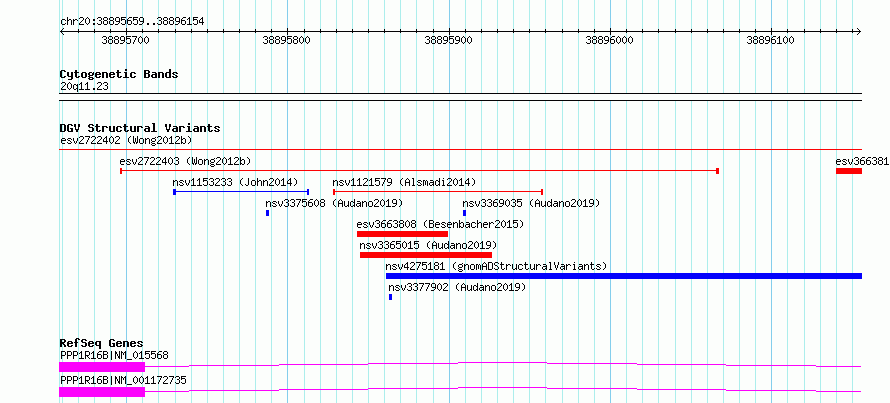Select the small blue nsv3369035 marker
The height and width of the screenshot is (403, 890).
point(464,213)
